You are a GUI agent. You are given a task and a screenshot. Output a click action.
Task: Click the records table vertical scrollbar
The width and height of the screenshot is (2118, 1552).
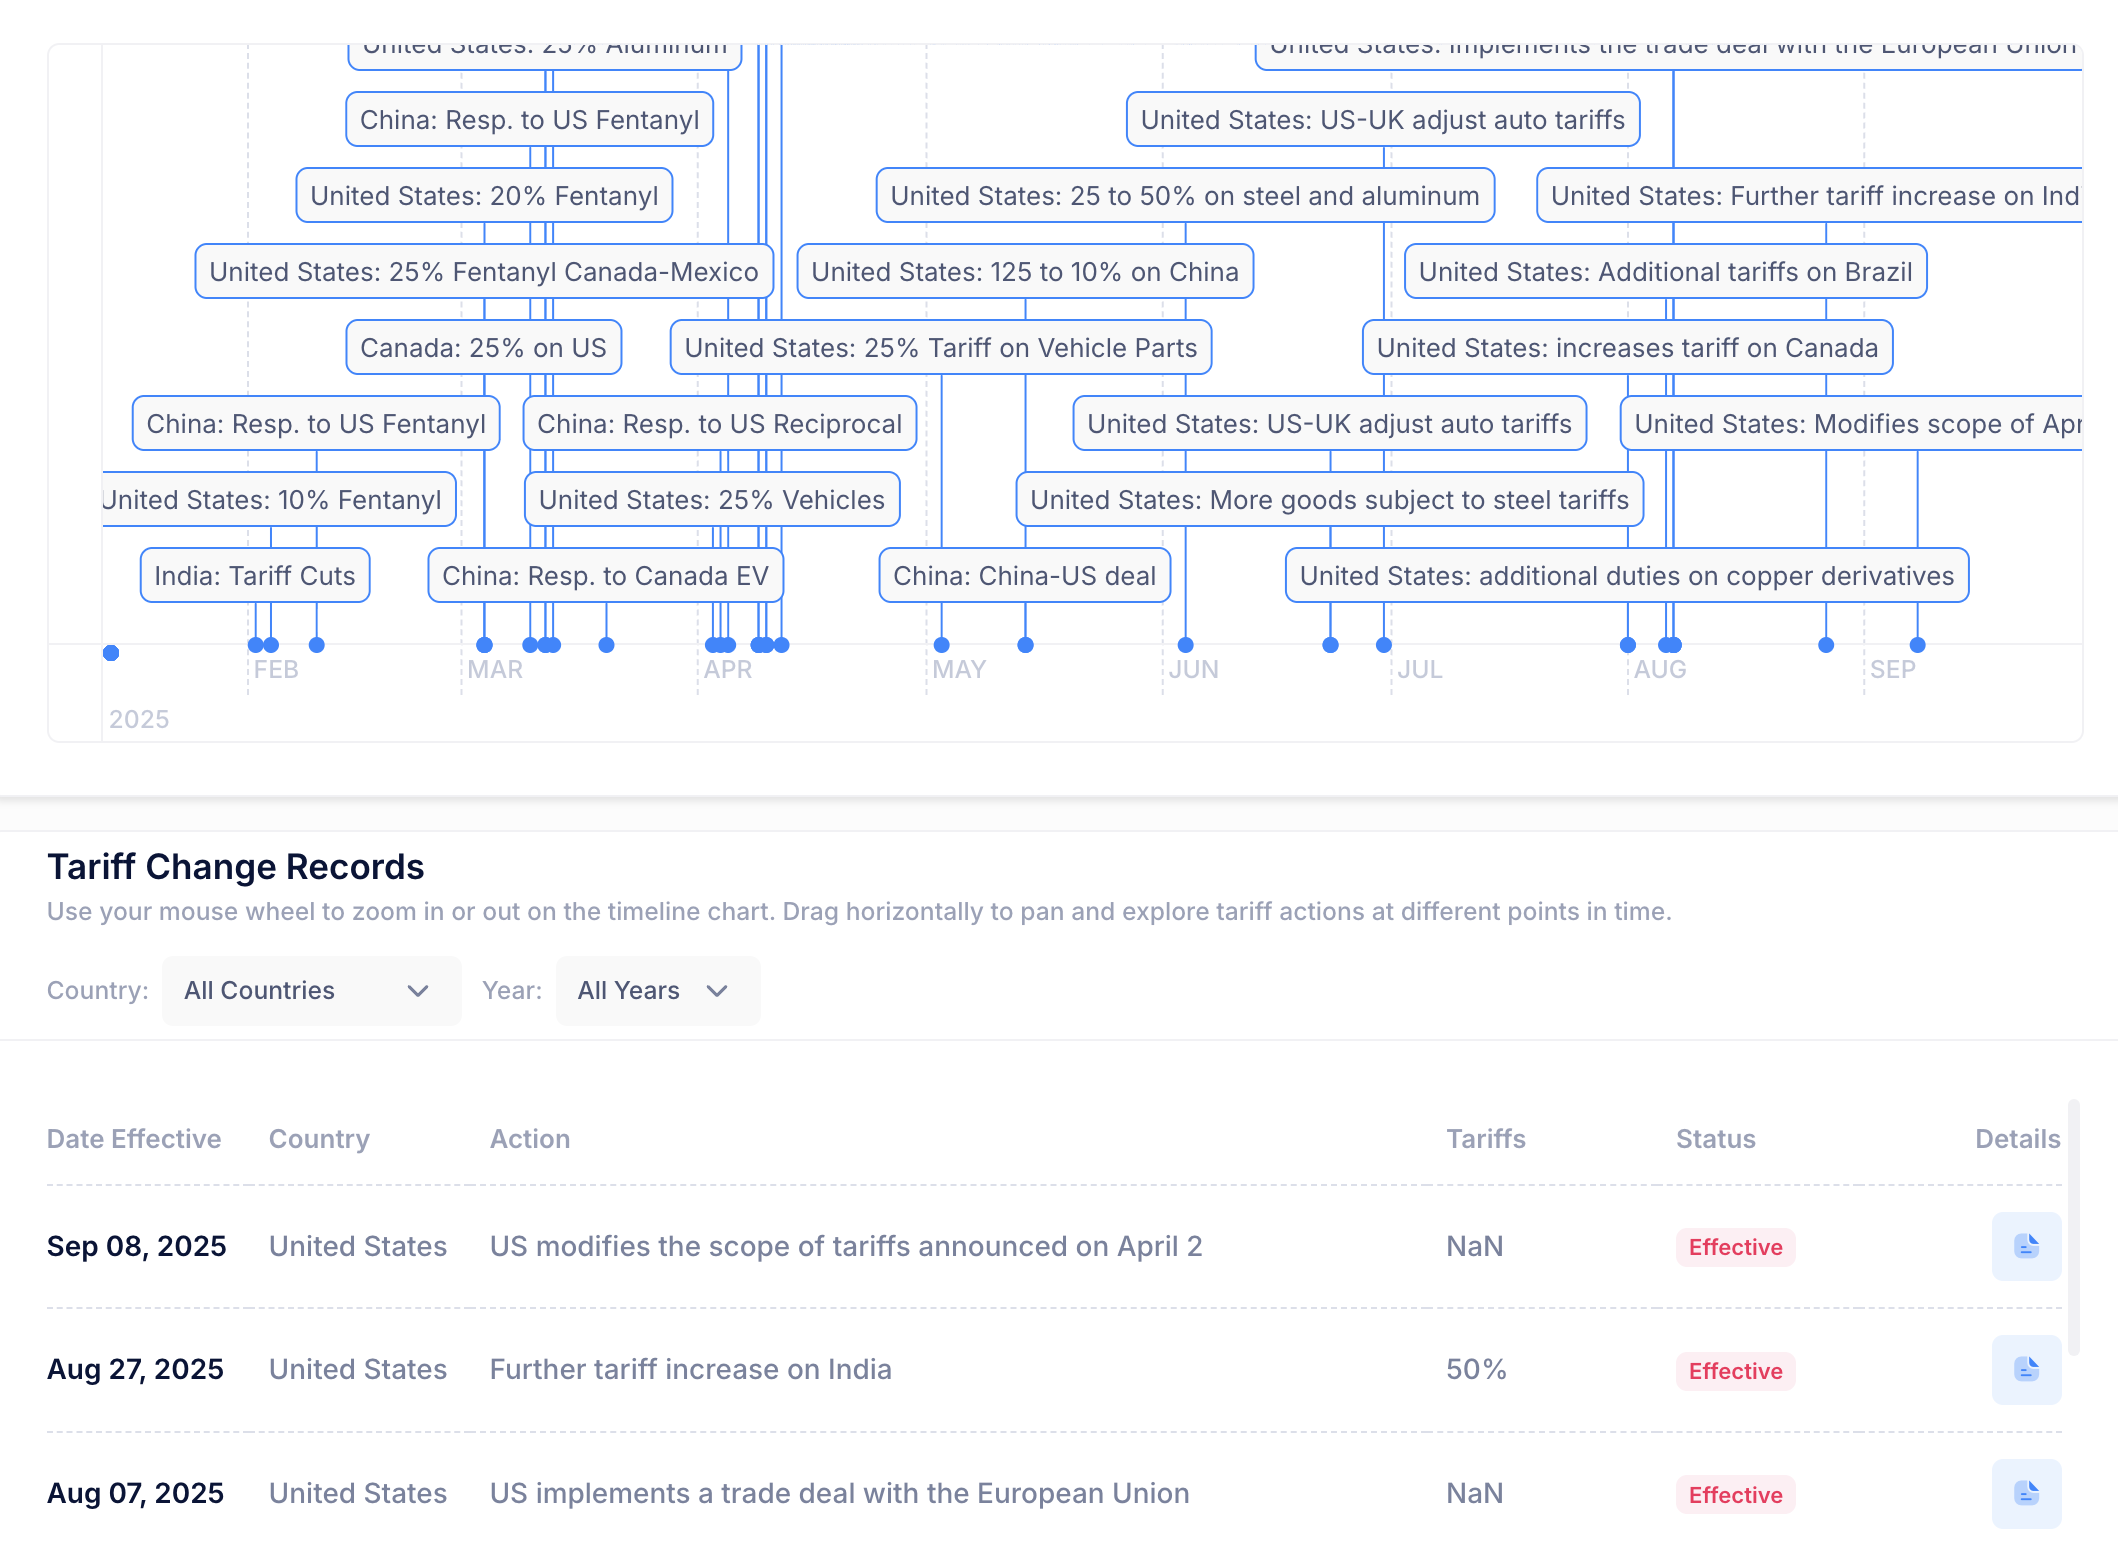point(2074,1228)
